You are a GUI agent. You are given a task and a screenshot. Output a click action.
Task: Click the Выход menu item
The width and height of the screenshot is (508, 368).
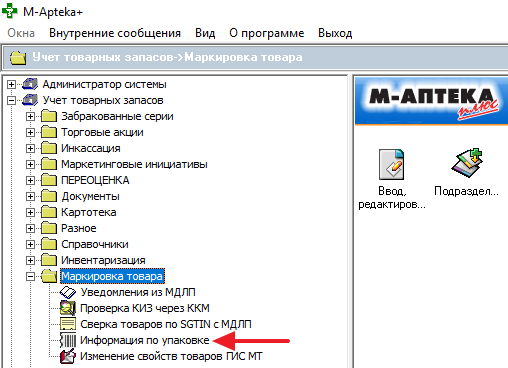tap(335, 33)
